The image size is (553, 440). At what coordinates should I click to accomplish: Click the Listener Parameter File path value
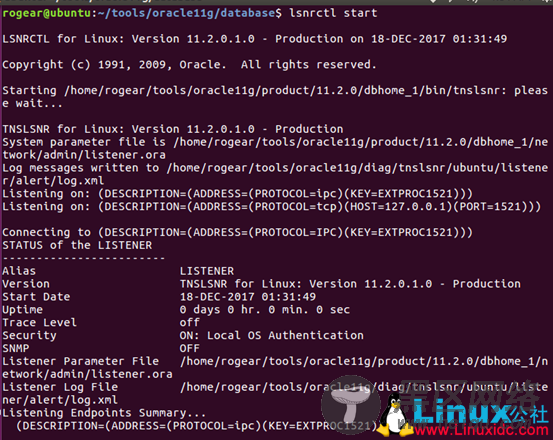tap(364, 361)
